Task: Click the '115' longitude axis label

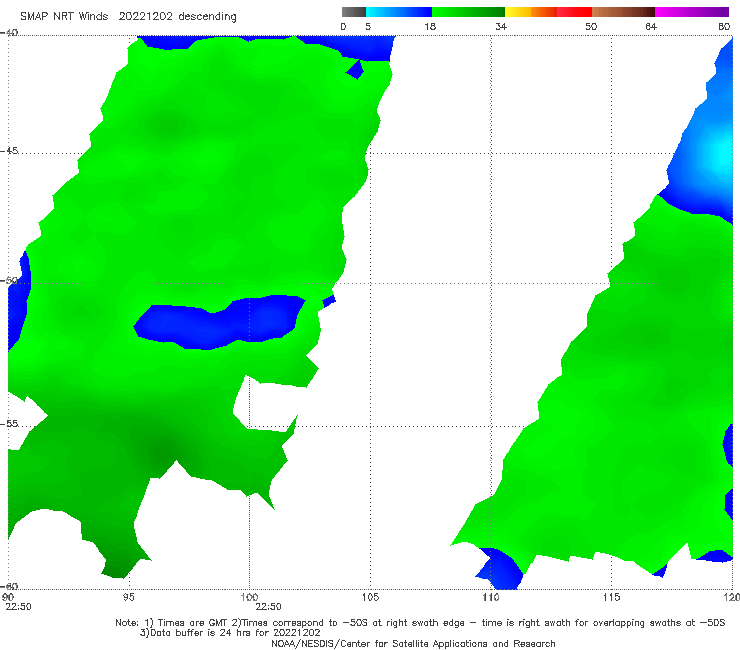Action: pos(612,597)
